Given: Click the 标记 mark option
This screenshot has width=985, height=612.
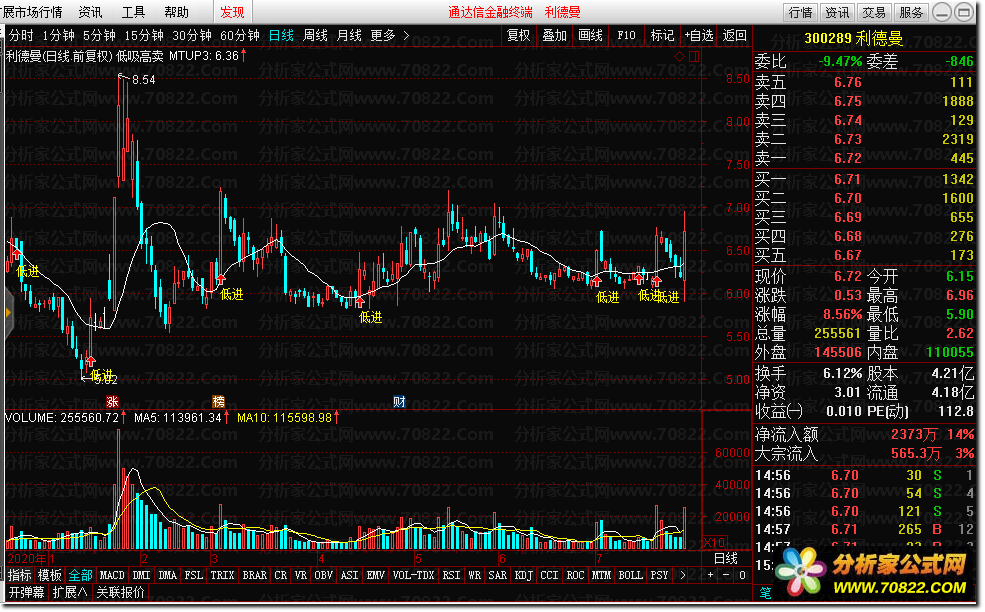Looking at the screenshot, I should (x=662, y=36).
